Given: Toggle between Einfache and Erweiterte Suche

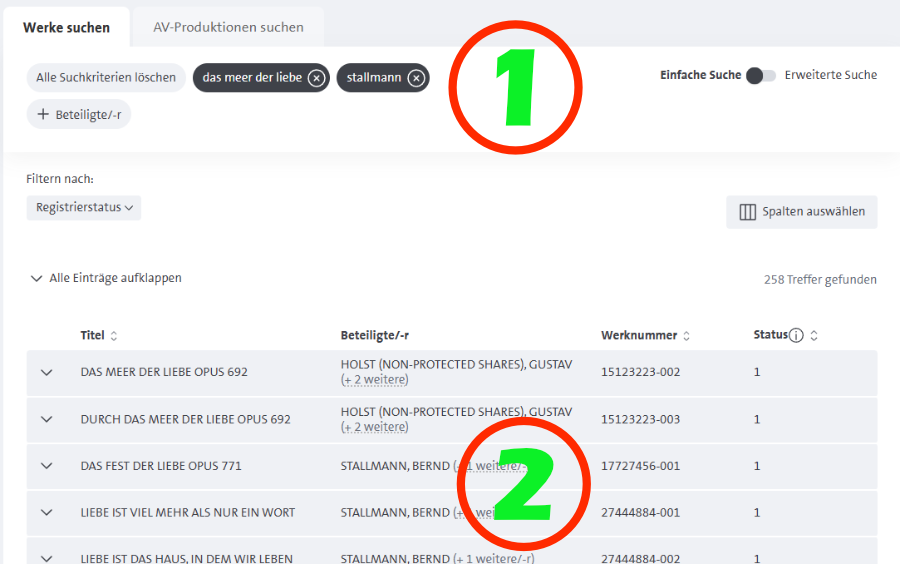Looking at the screenshot, I should [760, 75].
